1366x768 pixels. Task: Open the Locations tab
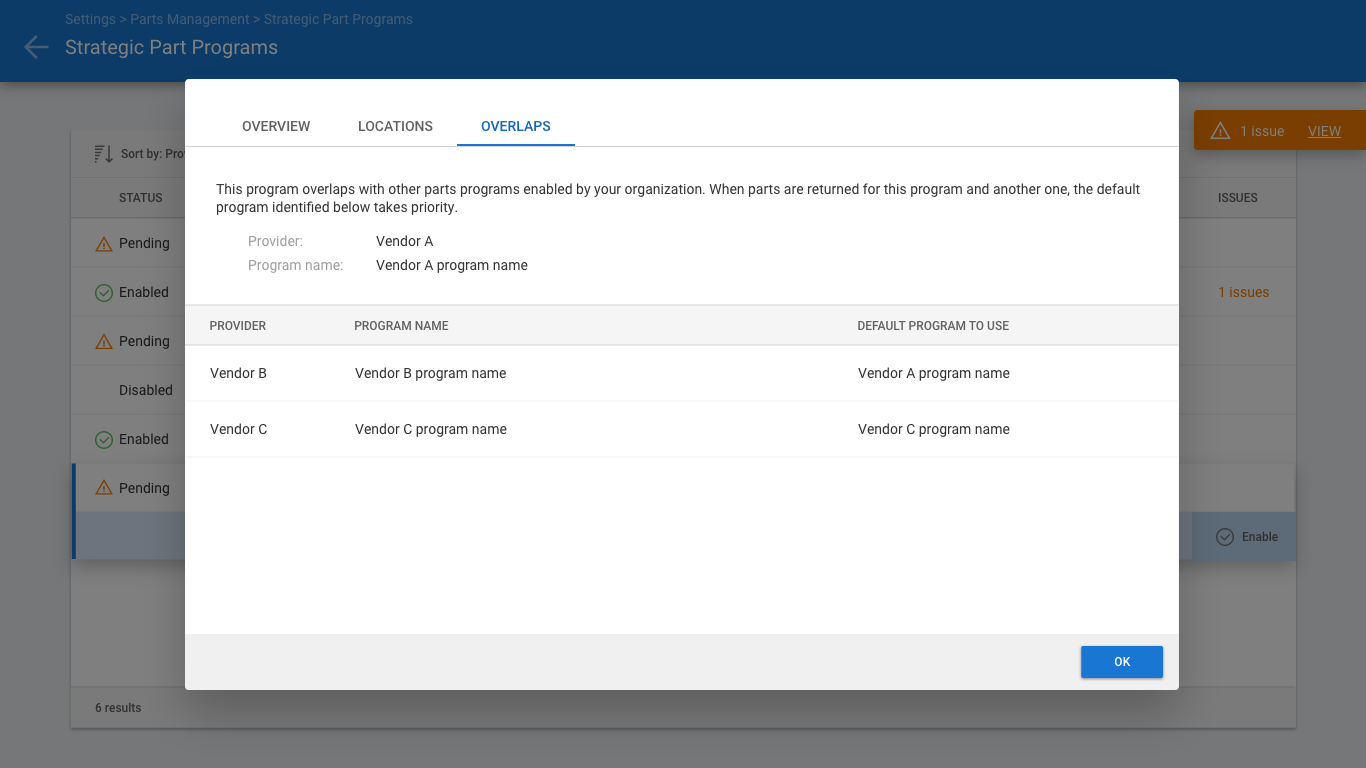pos(395,126)
